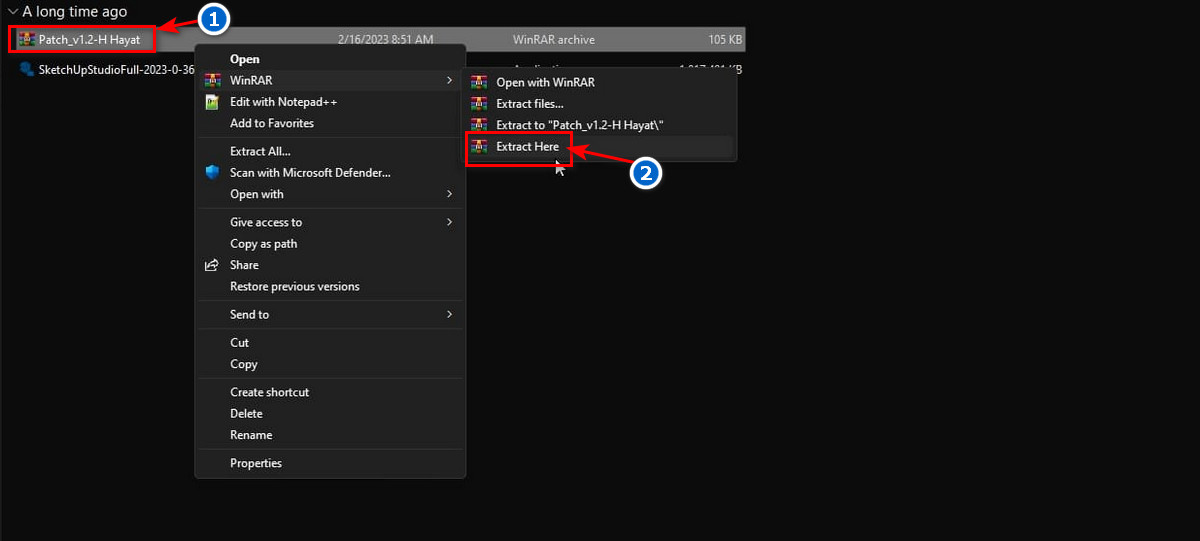
Task: Click Add to Favorites
Action: coord(272,123)
